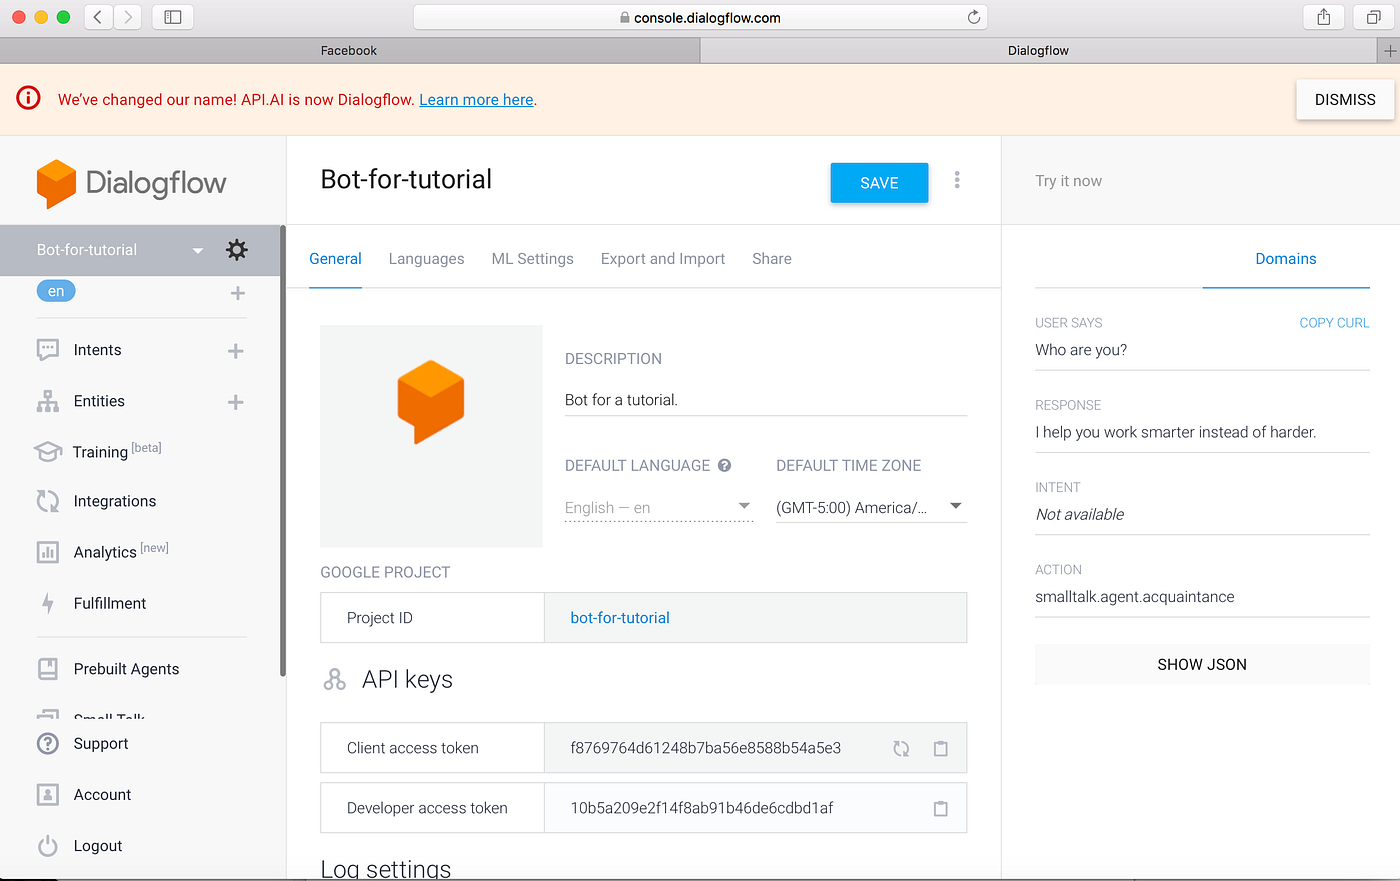Open the Export and Import tab
This screenshot has height=881, width=1400.
663,258
